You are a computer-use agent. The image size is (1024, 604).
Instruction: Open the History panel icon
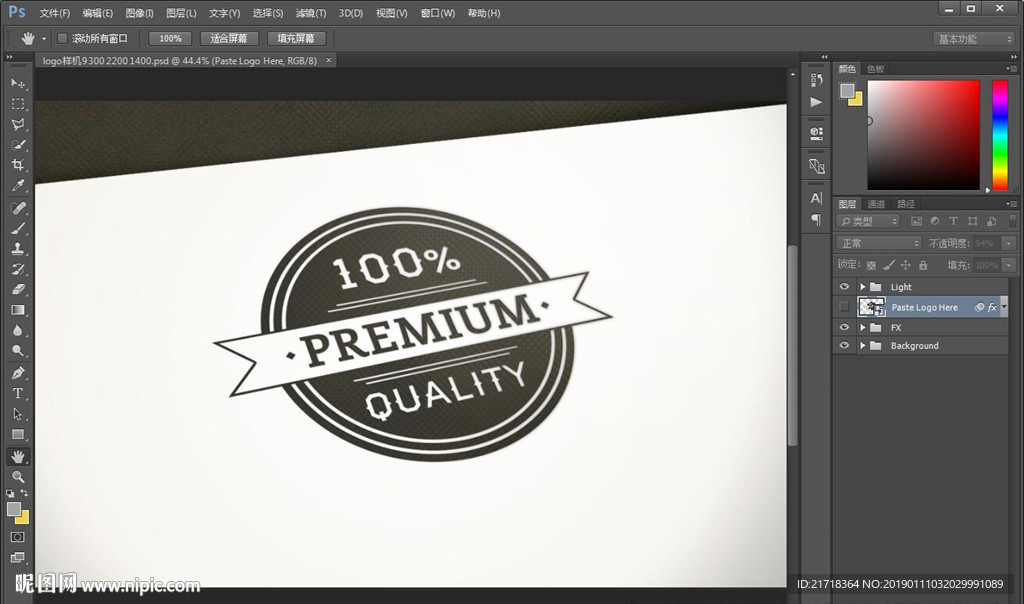point(817,80)
